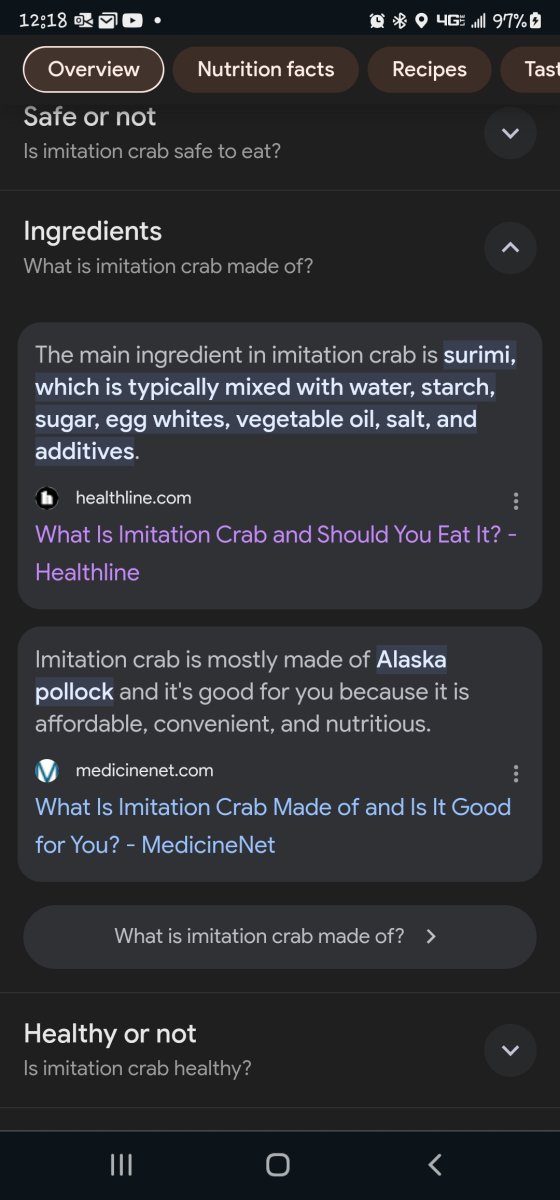Expand the Healthy or not section
This screenshot has height=1200, width=560.
click(510, 1050)
